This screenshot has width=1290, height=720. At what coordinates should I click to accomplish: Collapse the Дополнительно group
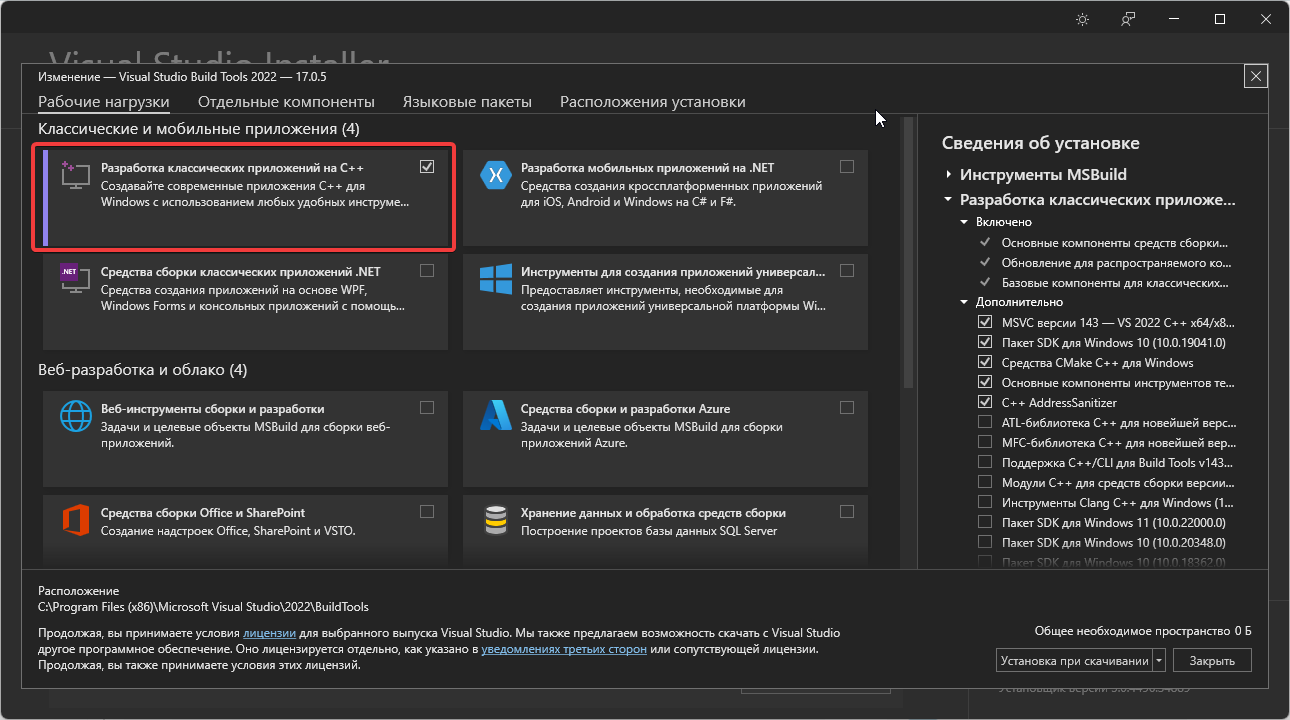coord(964,302)
